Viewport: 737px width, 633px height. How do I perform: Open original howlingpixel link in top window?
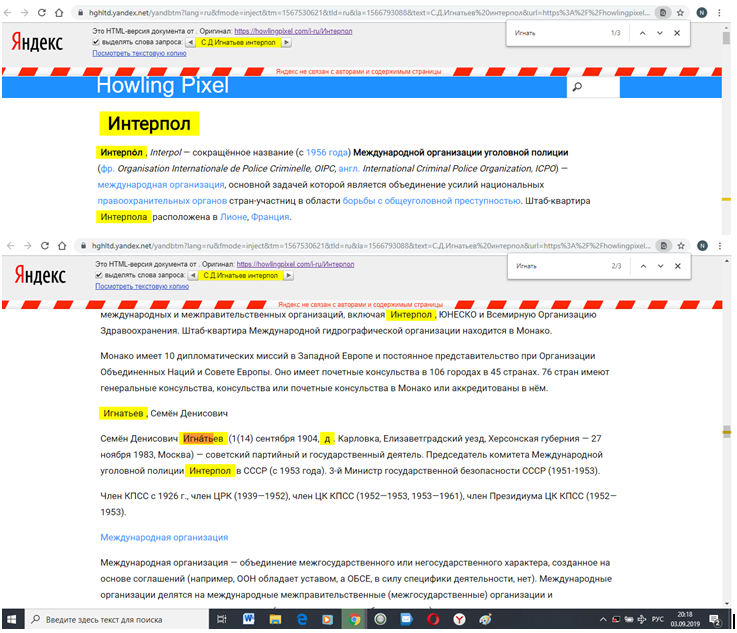[293, 31]
